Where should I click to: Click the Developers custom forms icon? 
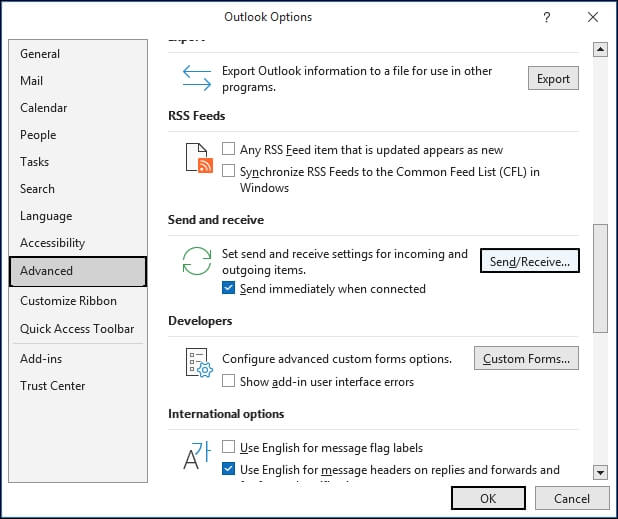(197, 364)
